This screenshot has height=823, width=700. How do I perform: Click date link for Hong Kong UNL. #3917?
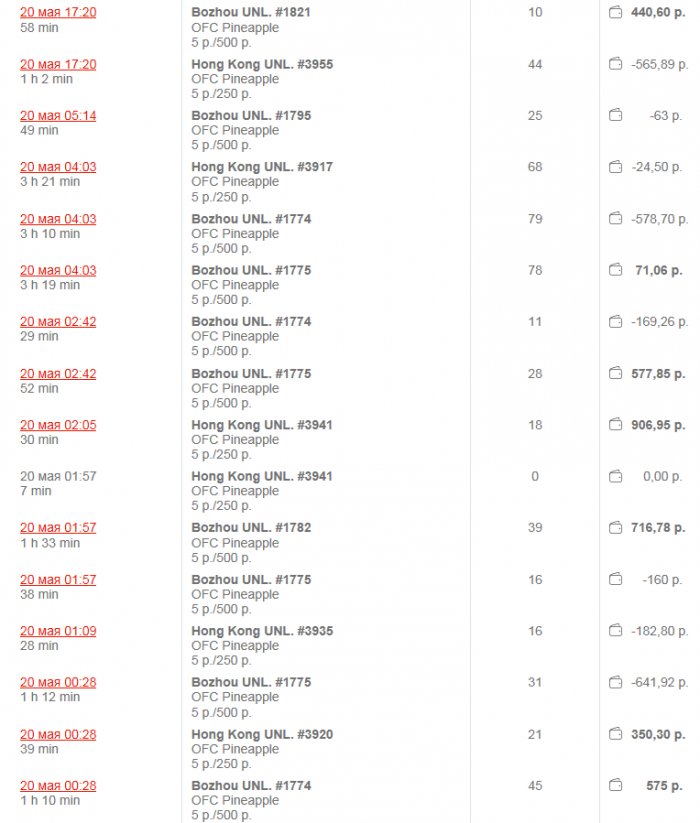[58, 167]
